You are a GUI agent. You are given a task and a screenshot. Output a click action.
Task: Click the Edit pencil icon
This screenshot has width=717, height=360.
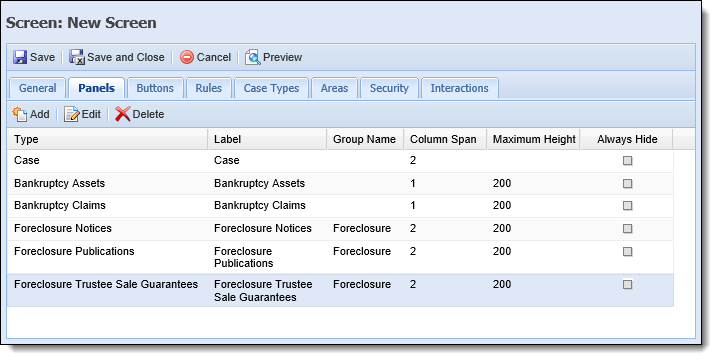click(71, 114)
